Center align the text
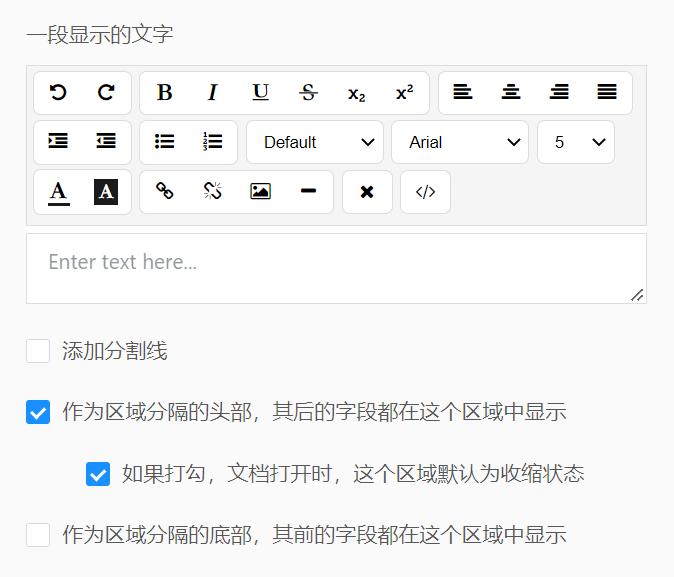 (x=511, y=92)
